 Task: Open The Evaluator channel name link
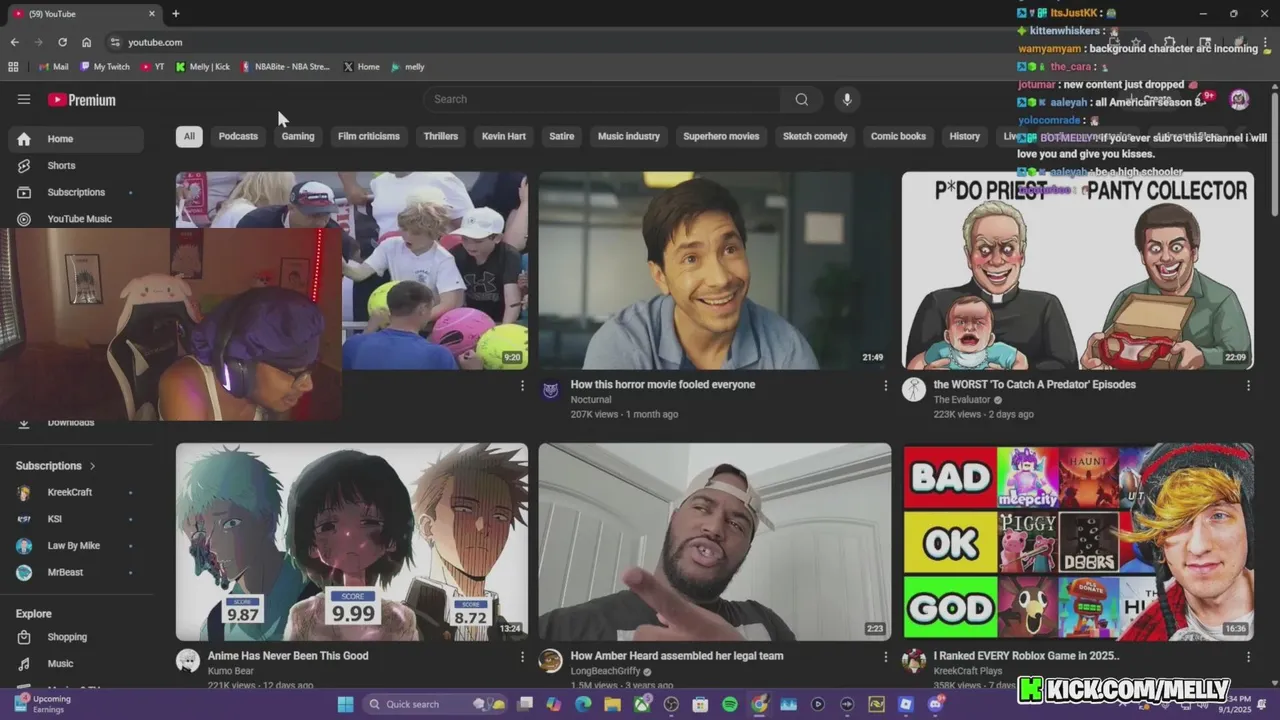pyautogui.click(x=961, y=400)
